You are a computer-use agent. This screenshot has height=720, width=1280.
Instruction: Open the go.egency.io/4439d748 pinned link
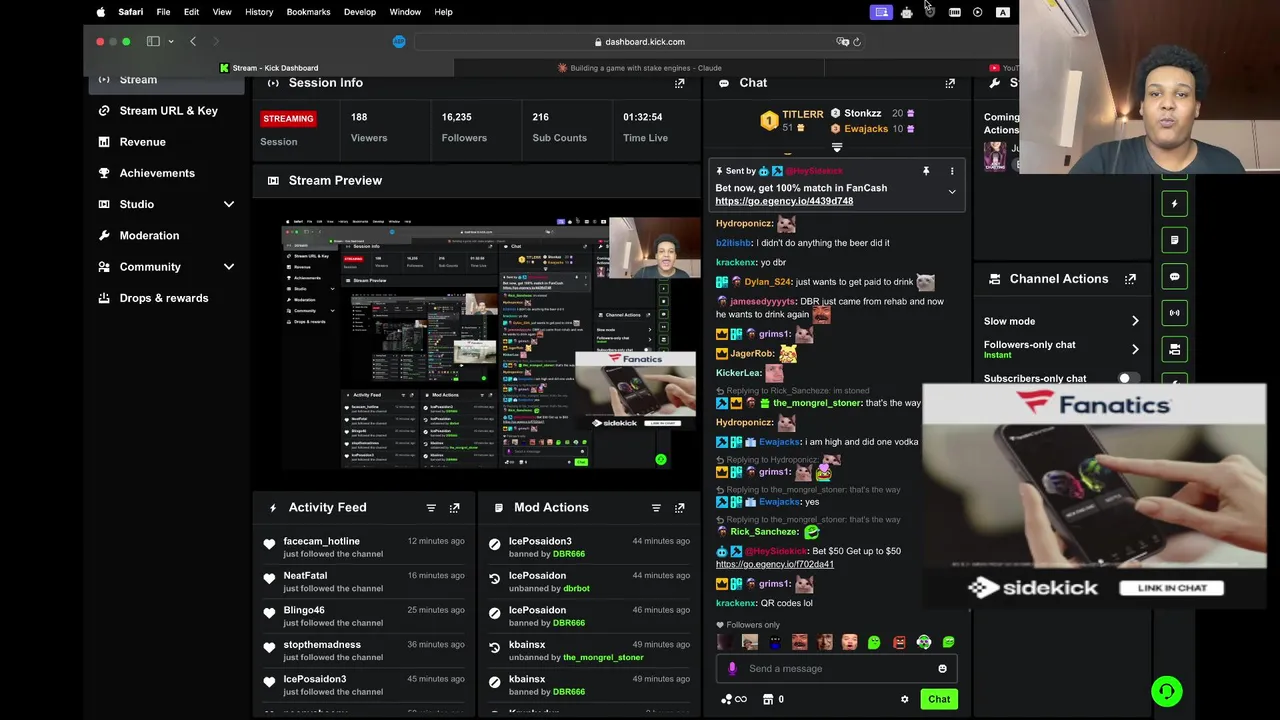[784, 201]
